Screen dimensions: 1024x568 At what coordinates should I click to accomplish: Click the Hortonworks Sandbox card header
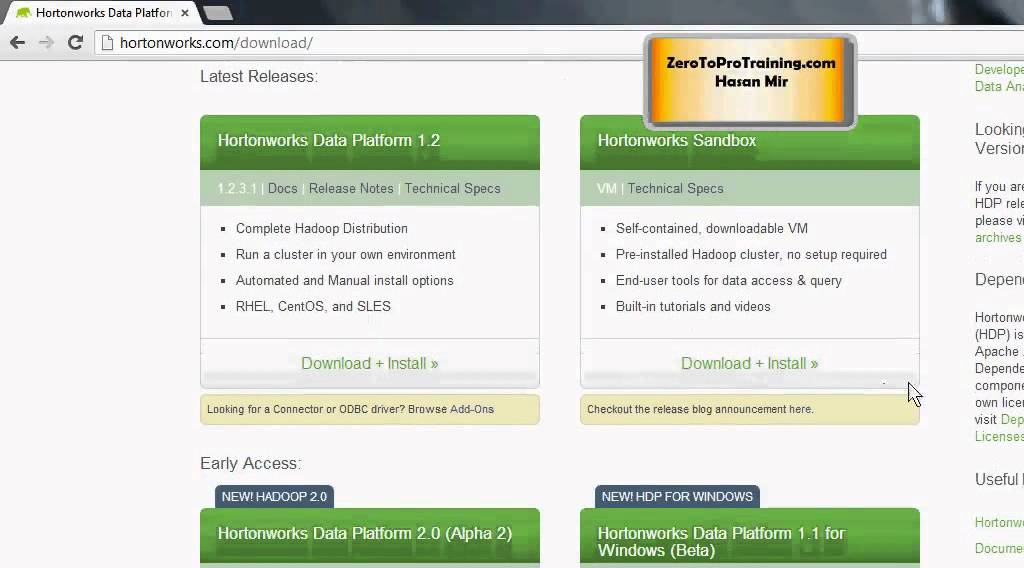pos(750,142)
